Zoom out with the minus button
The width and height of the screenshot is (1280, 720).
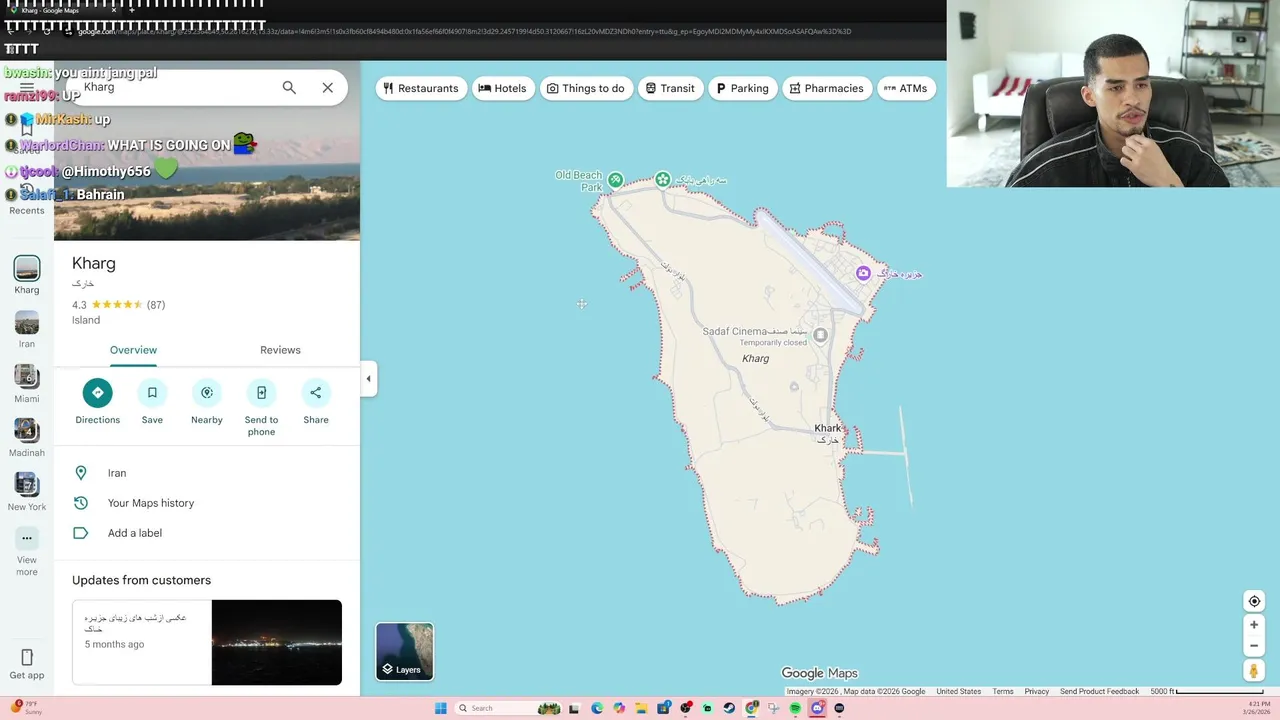[x=1254, y=646]
